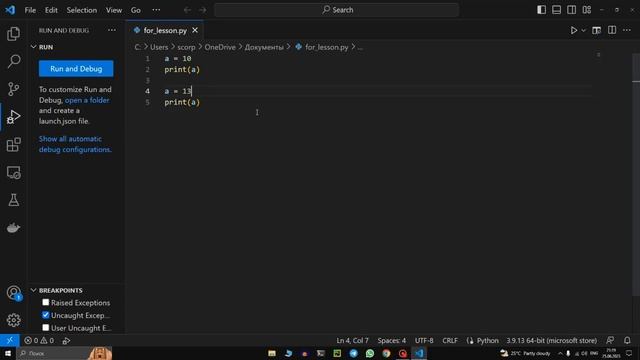Collapse the RUN section
Screen dimensions: 640x360
33,47
